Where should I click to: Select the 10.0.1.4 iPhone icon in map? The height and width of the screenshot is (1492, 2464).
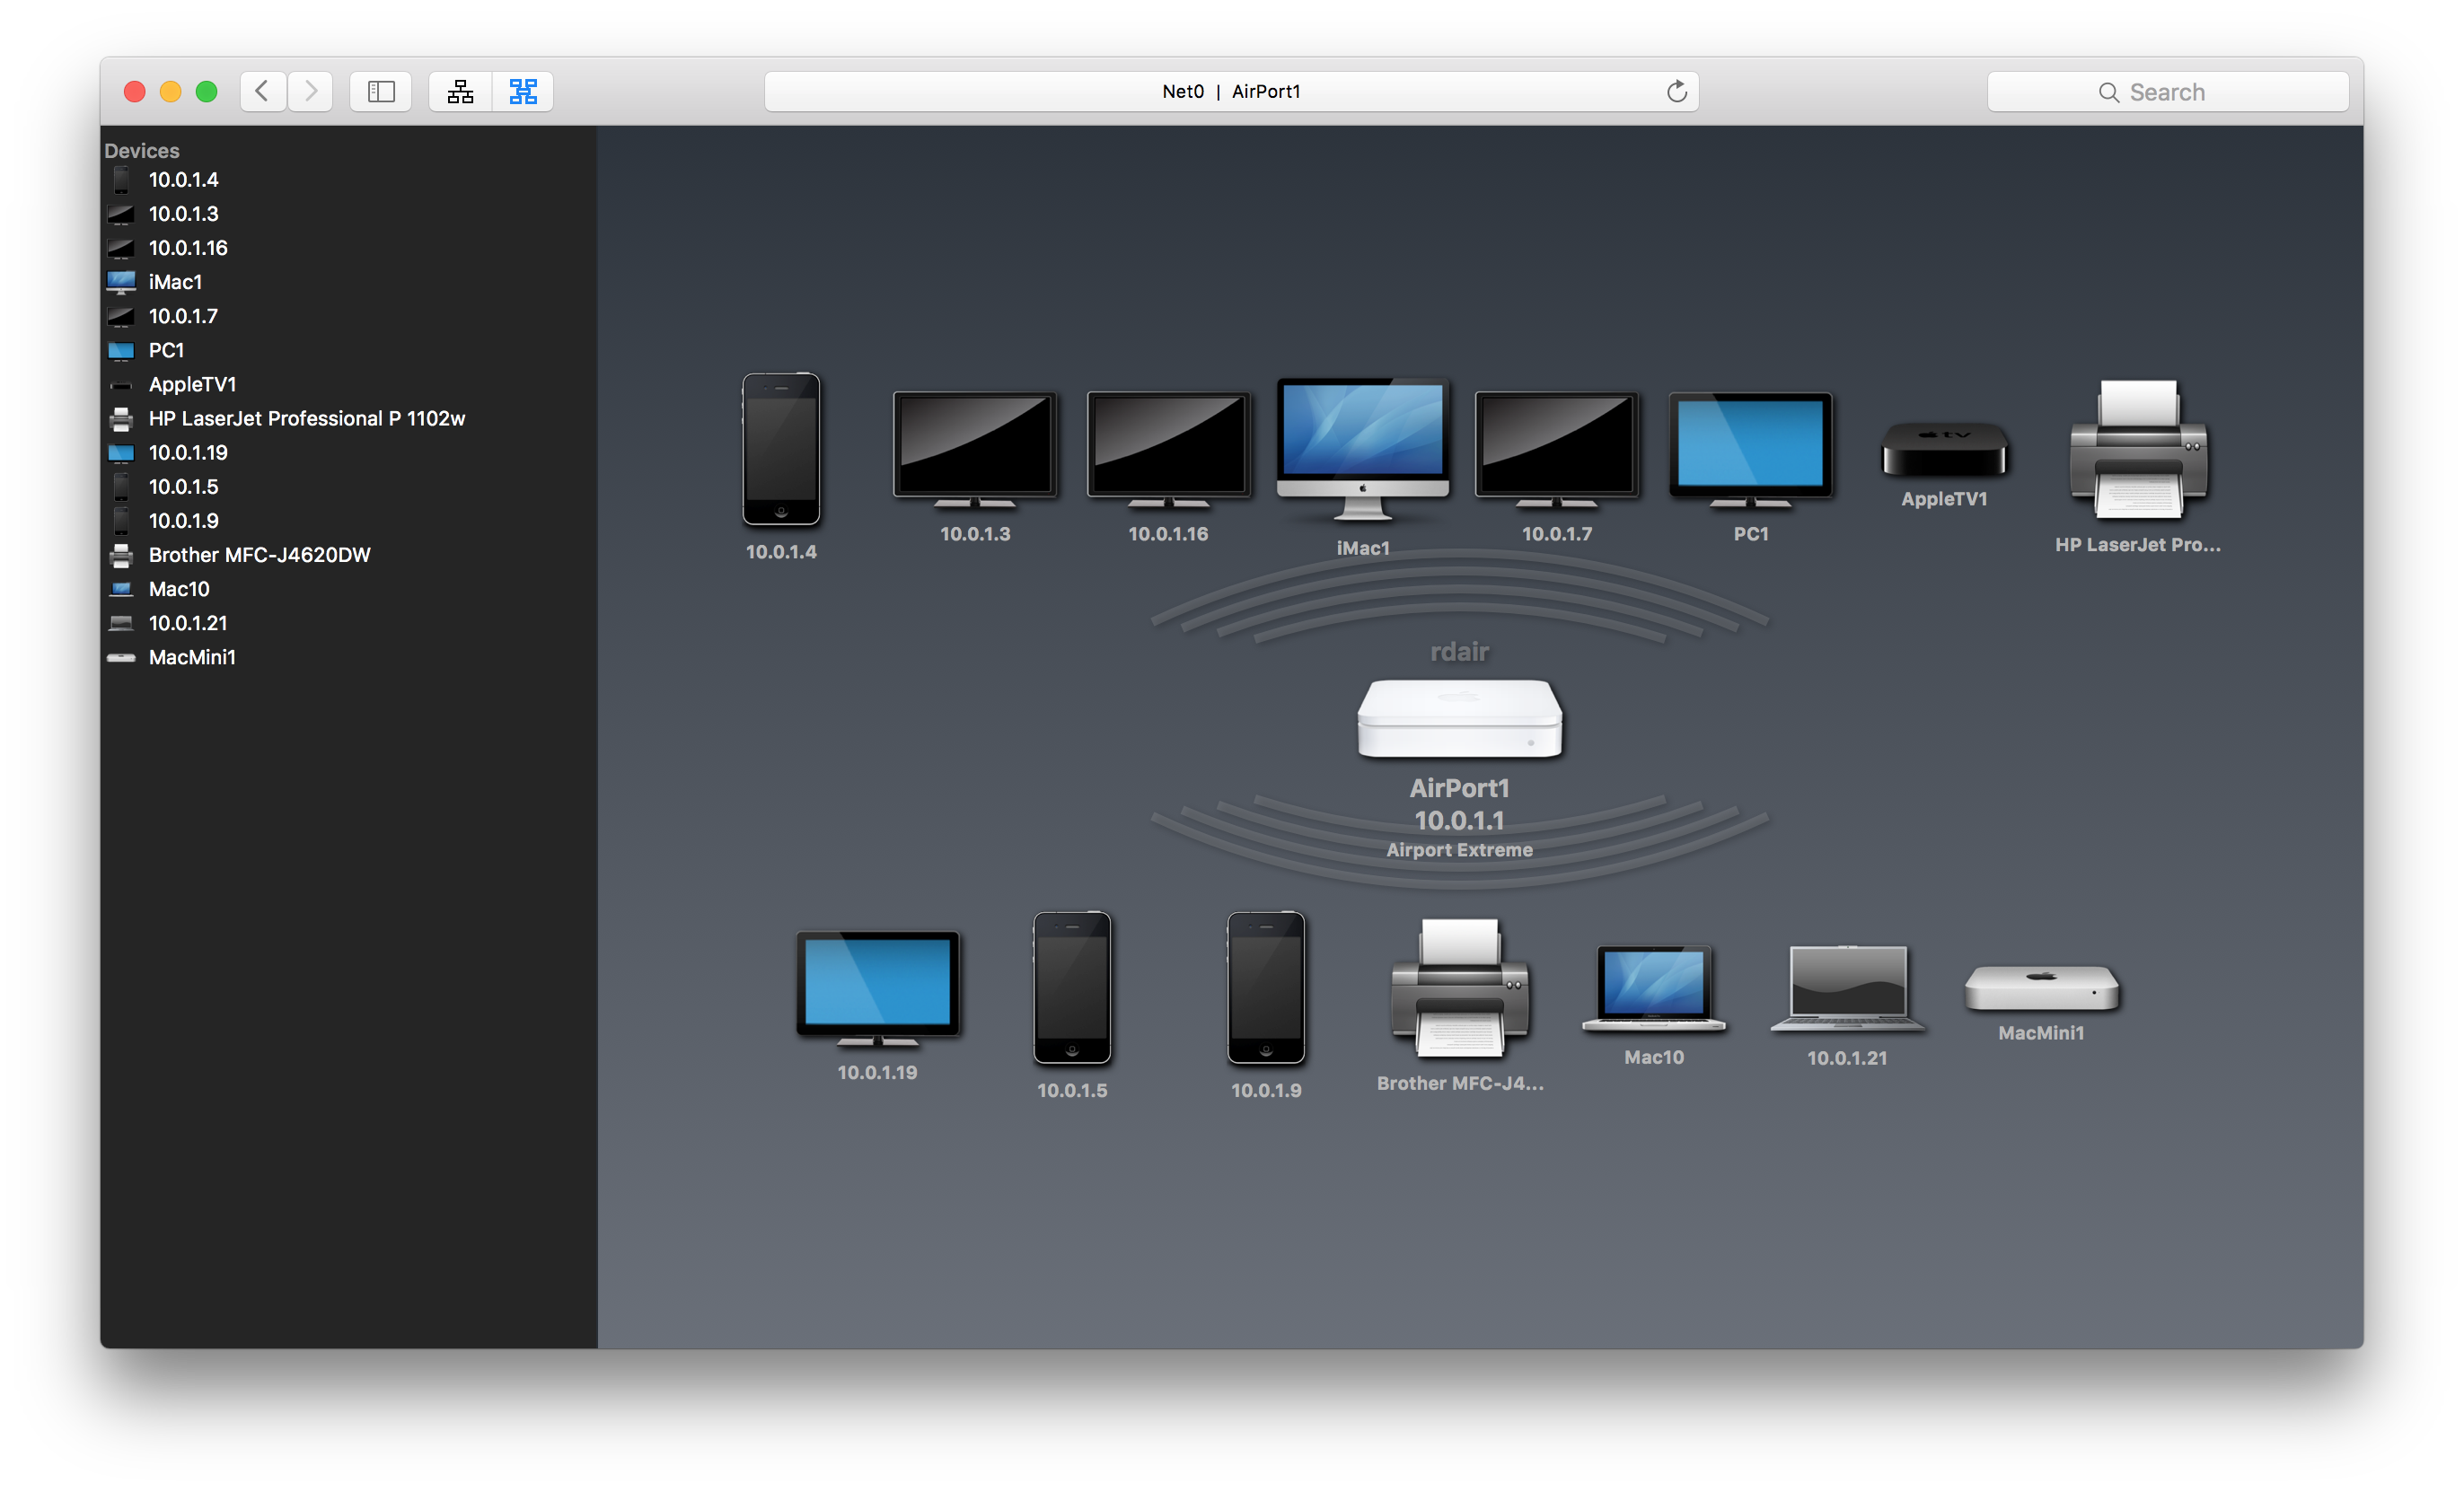[x=781, y=450]
